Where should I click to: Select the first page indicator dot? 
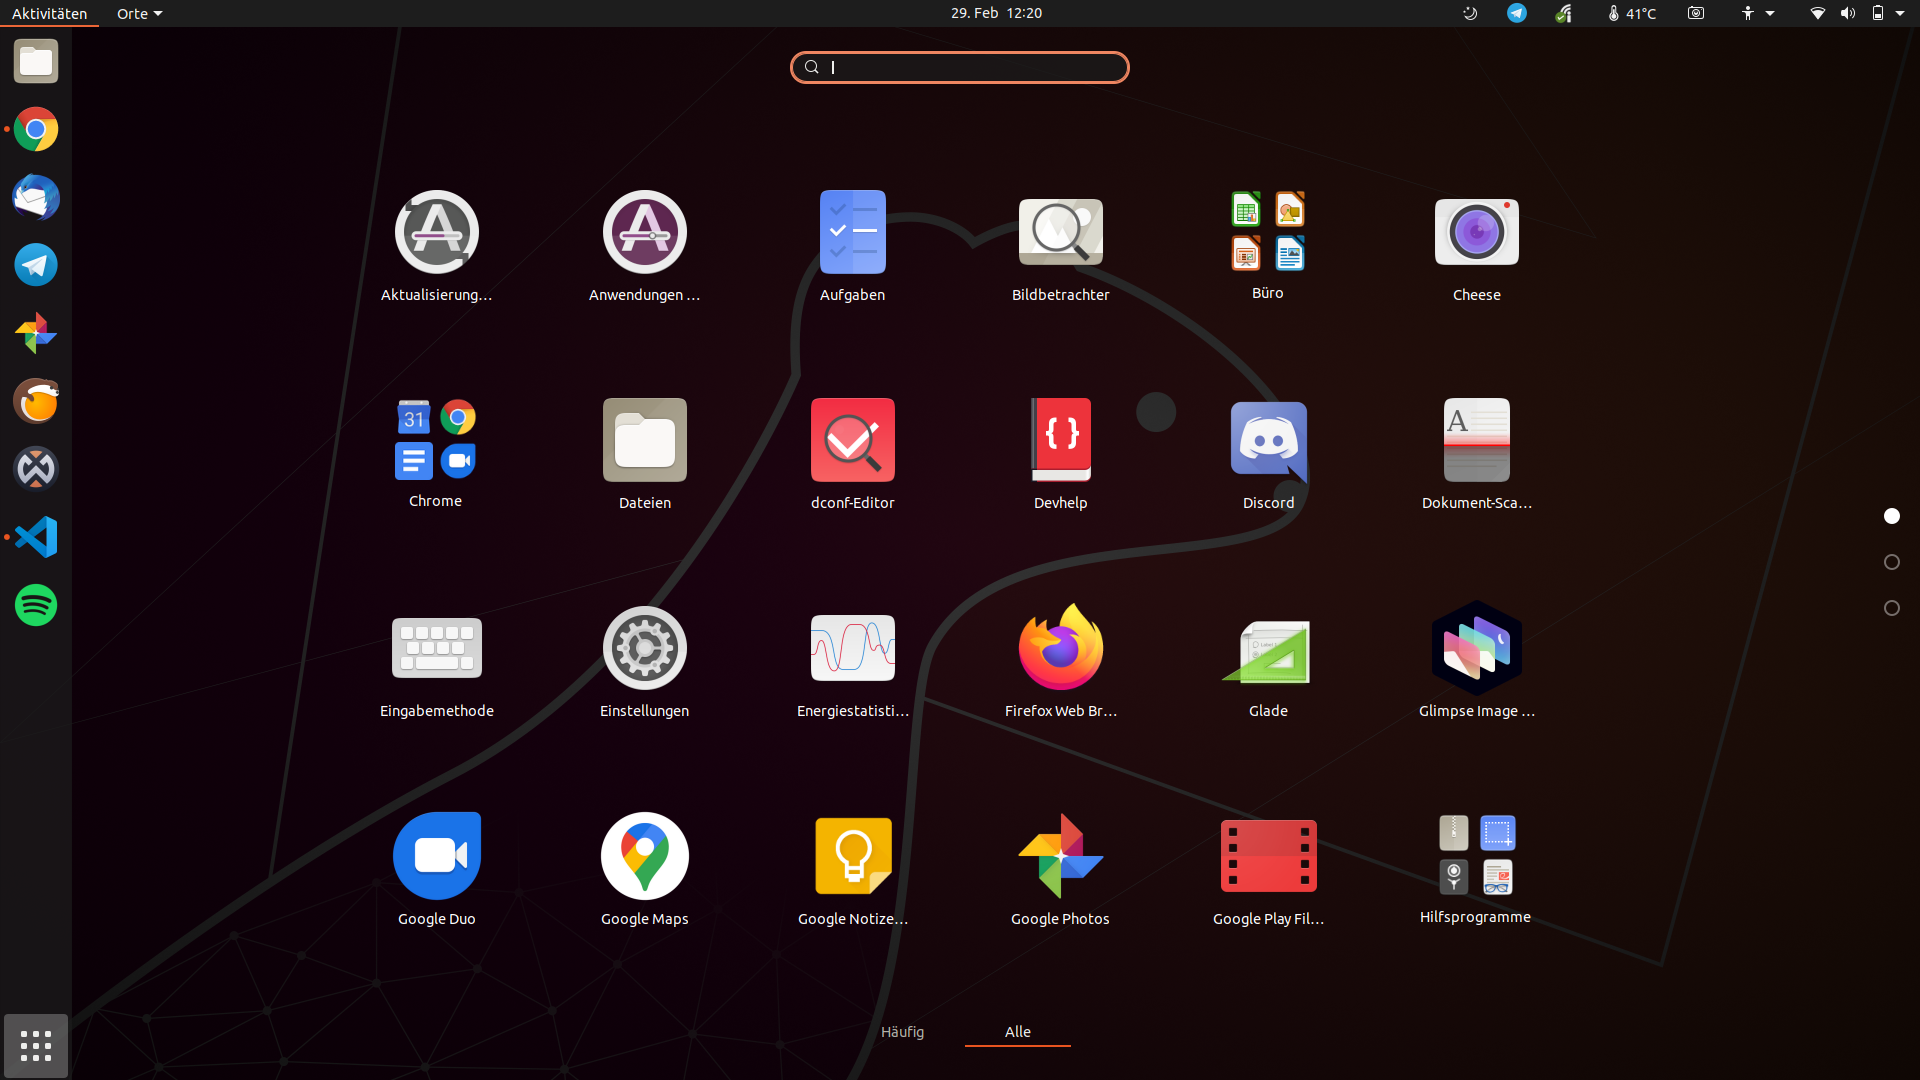(1891, 516)
